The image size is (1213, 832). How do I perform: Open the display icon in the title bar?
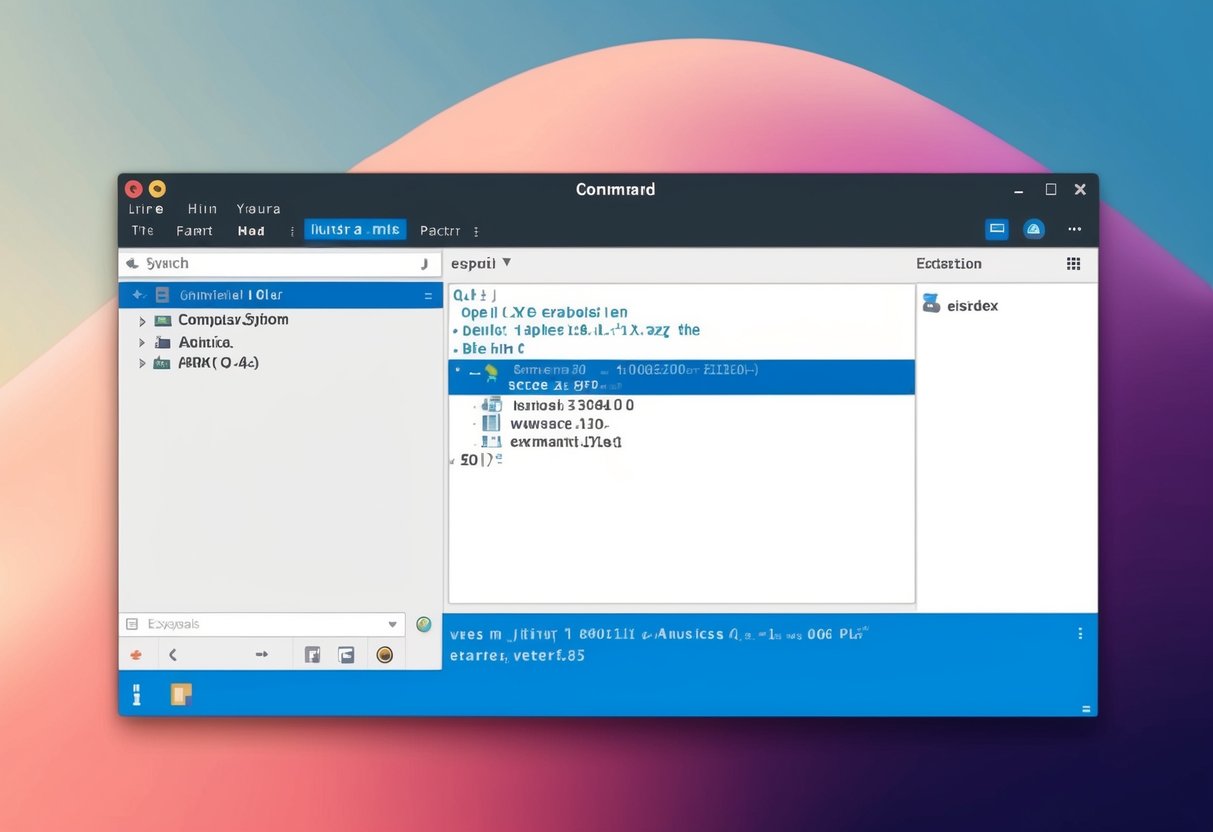(996, 229)
